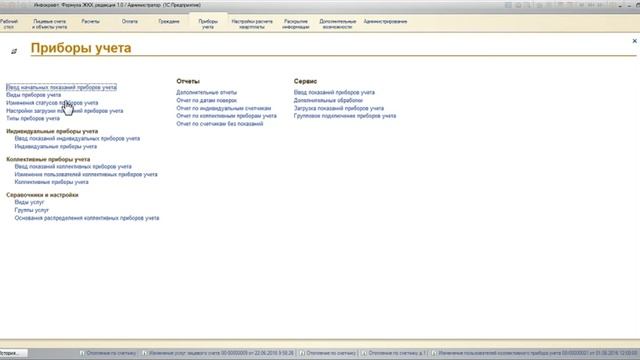The image size is (640, 360).
Task: Open Ввод показаний приборов учета under Сервис
Action: pyautogui.click(x=334, y=92)
